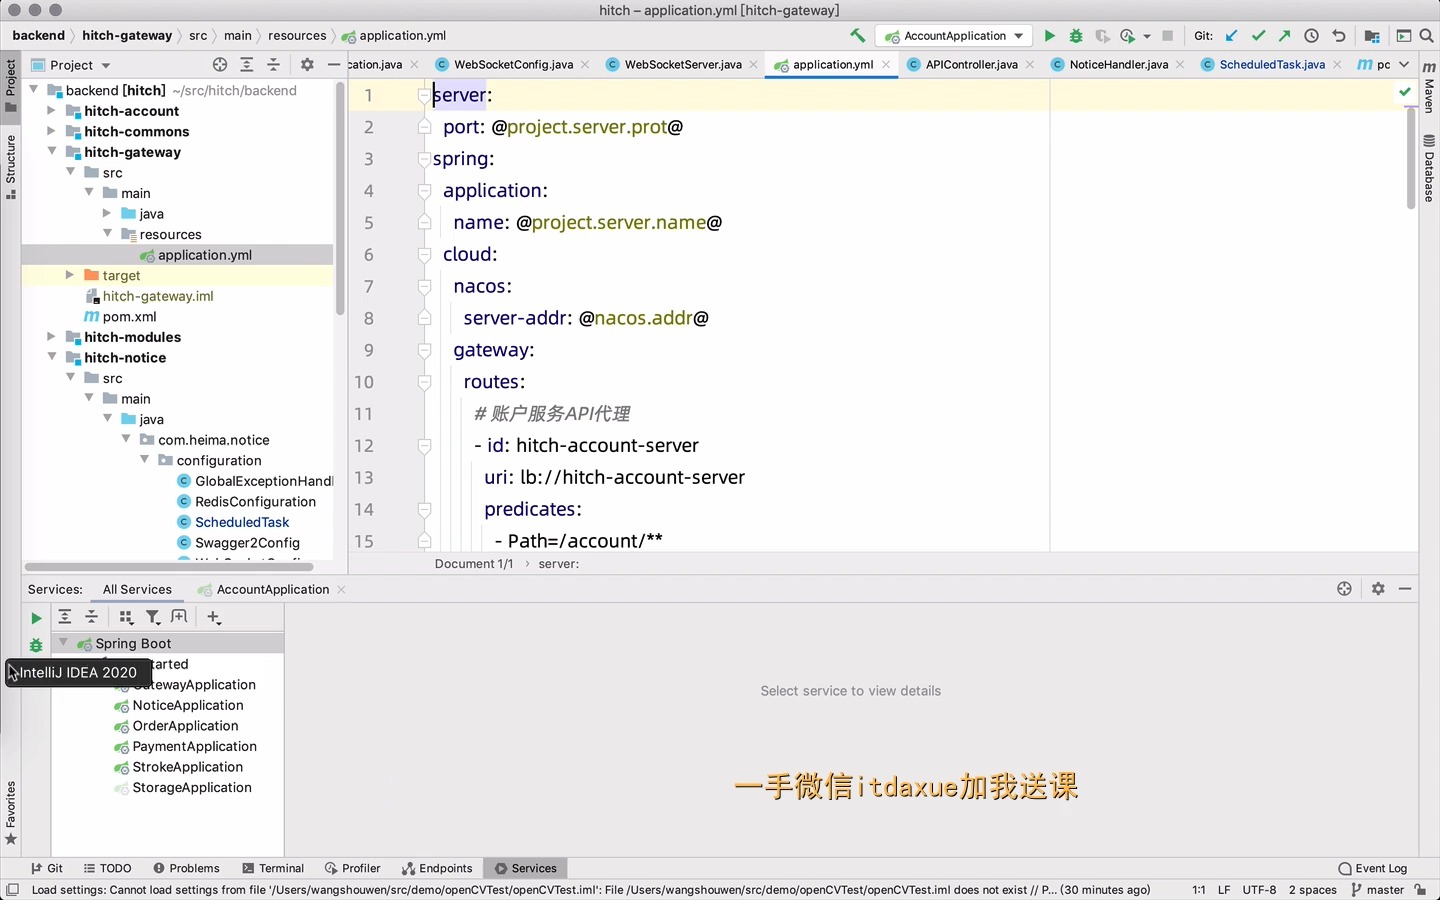Select pom.xml in the project tree
This screenshot has height=900, width=1440.
tap(130, 316)
